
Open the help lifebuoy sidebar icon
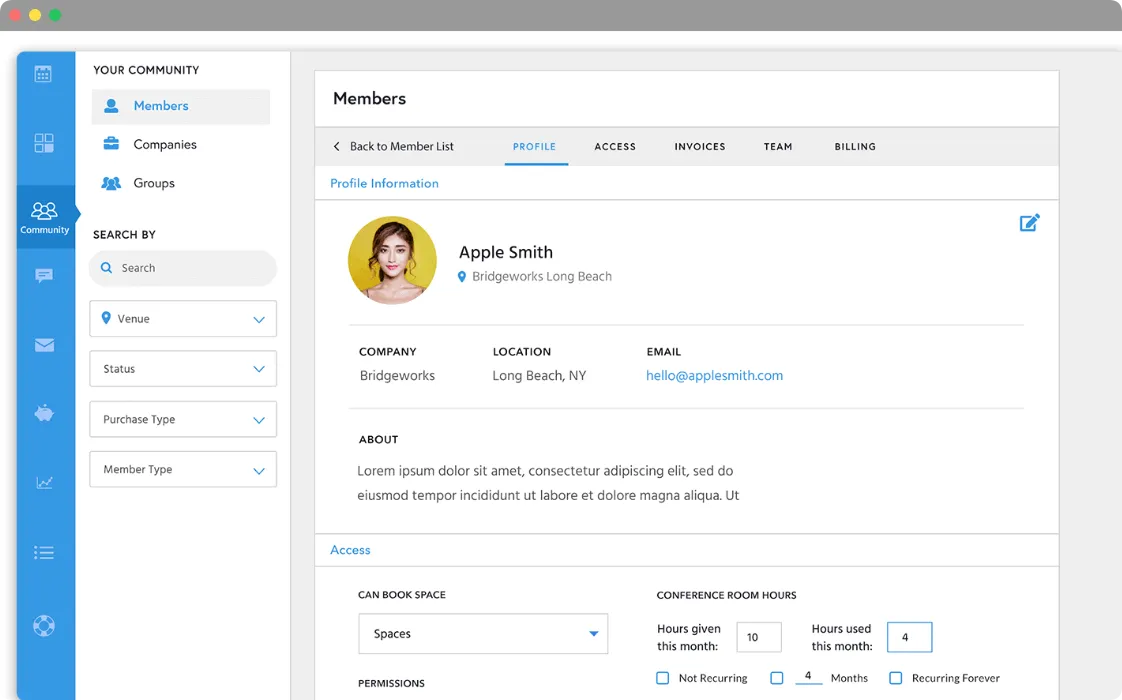click(44, 626)
